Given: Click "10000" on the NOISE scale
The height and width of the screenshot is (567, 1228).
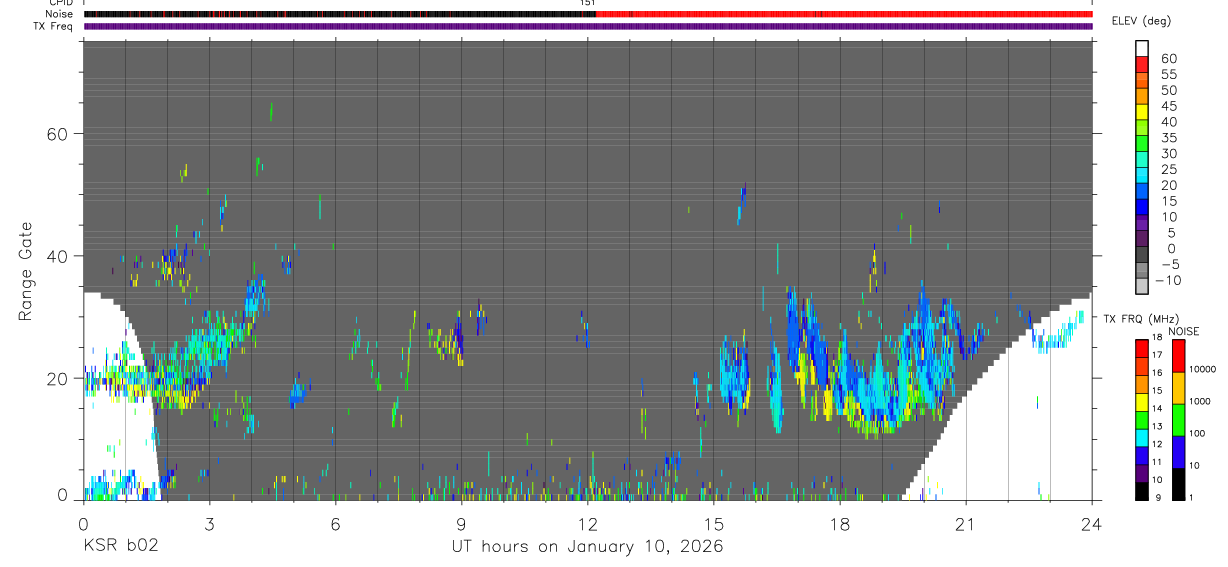Looking at the screenshot, I should point(1202,370).
